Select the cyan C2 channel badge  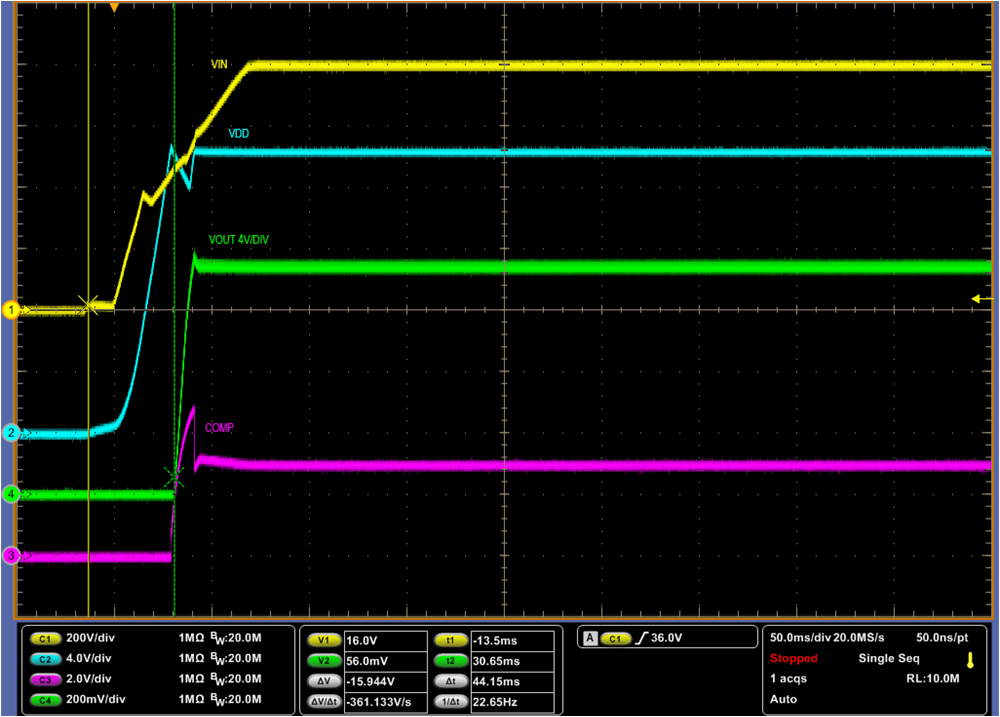(47, 658)
